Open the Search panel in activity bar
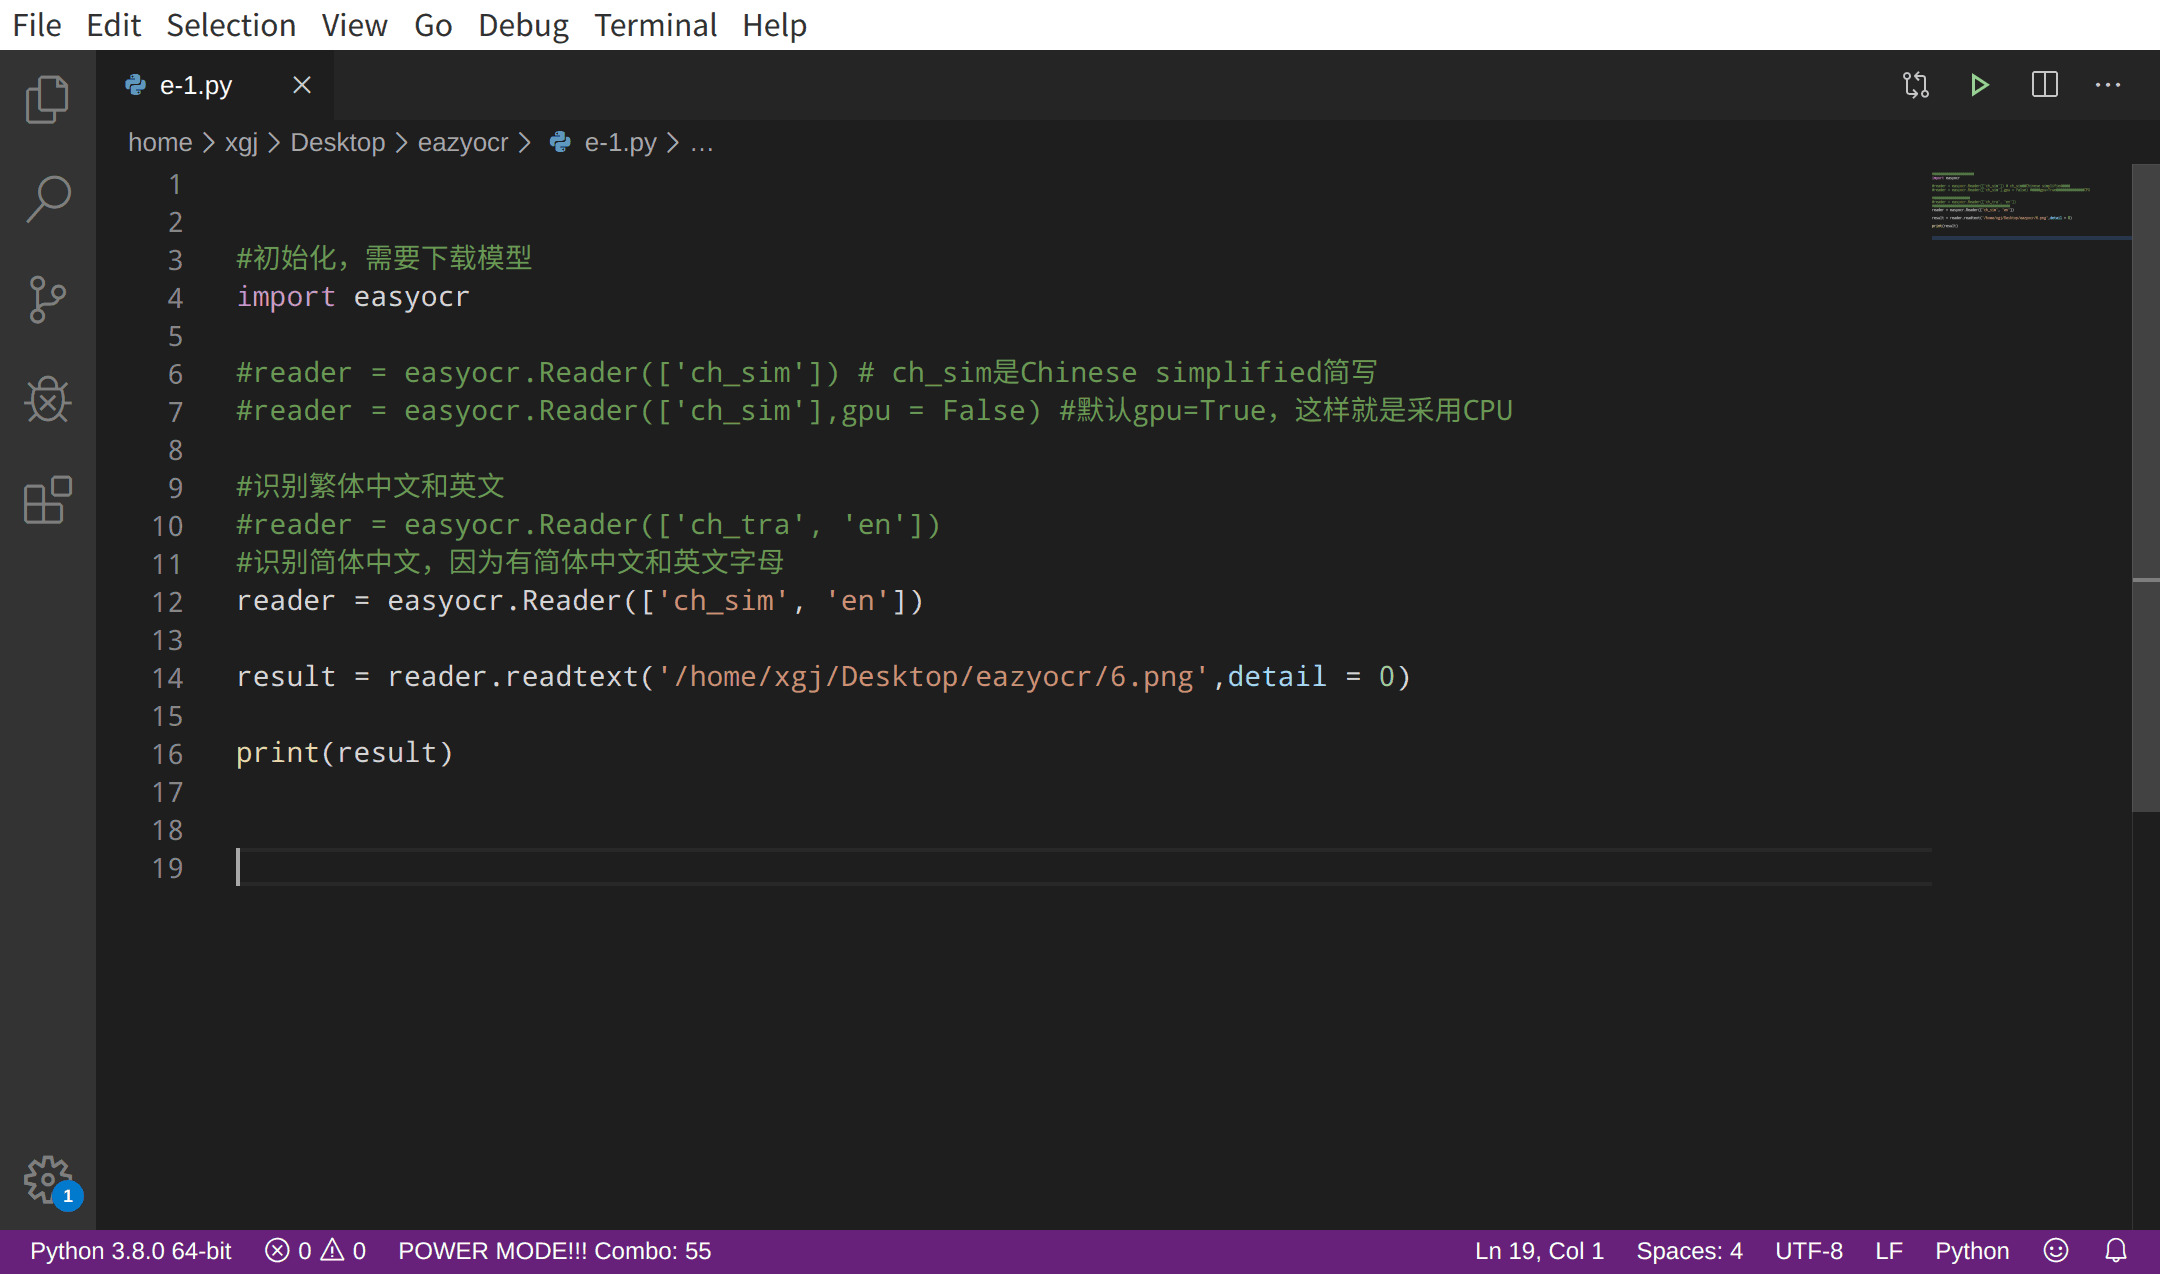This screenshot has height=1274, width=2160. [47, 199]
